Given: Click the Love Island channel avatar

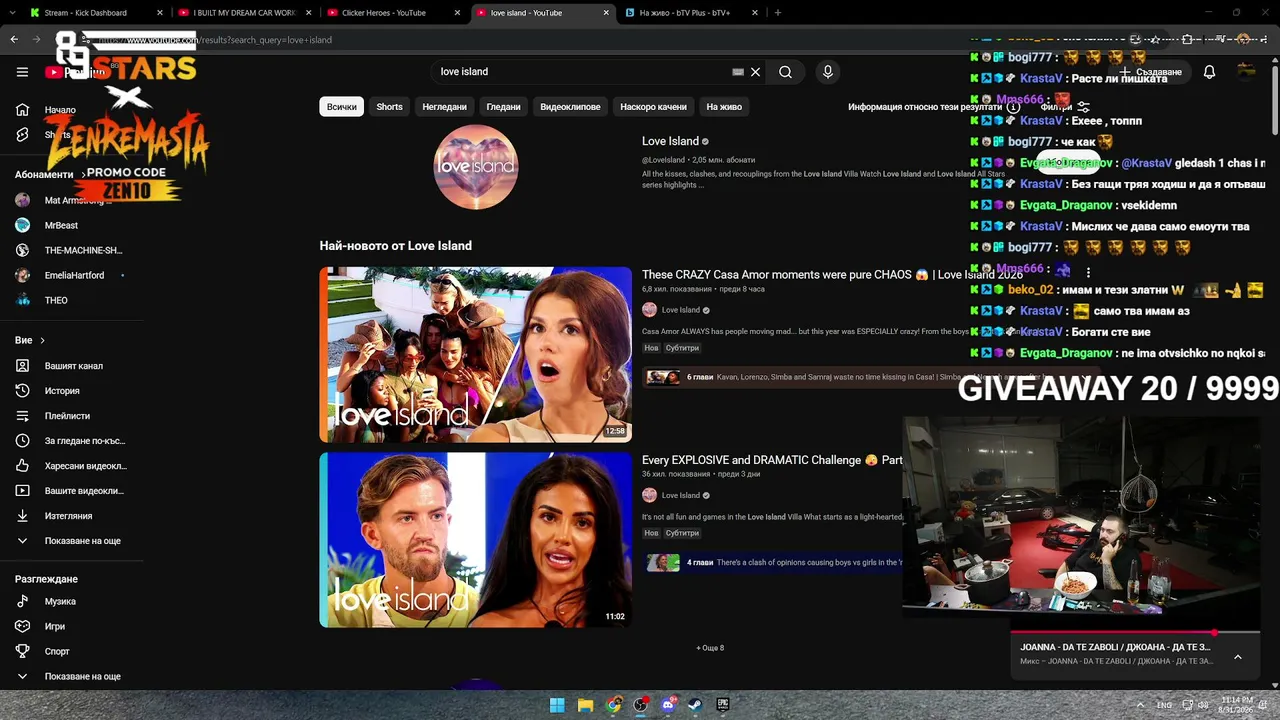Looking at the screenshot, I should [475, 167].
